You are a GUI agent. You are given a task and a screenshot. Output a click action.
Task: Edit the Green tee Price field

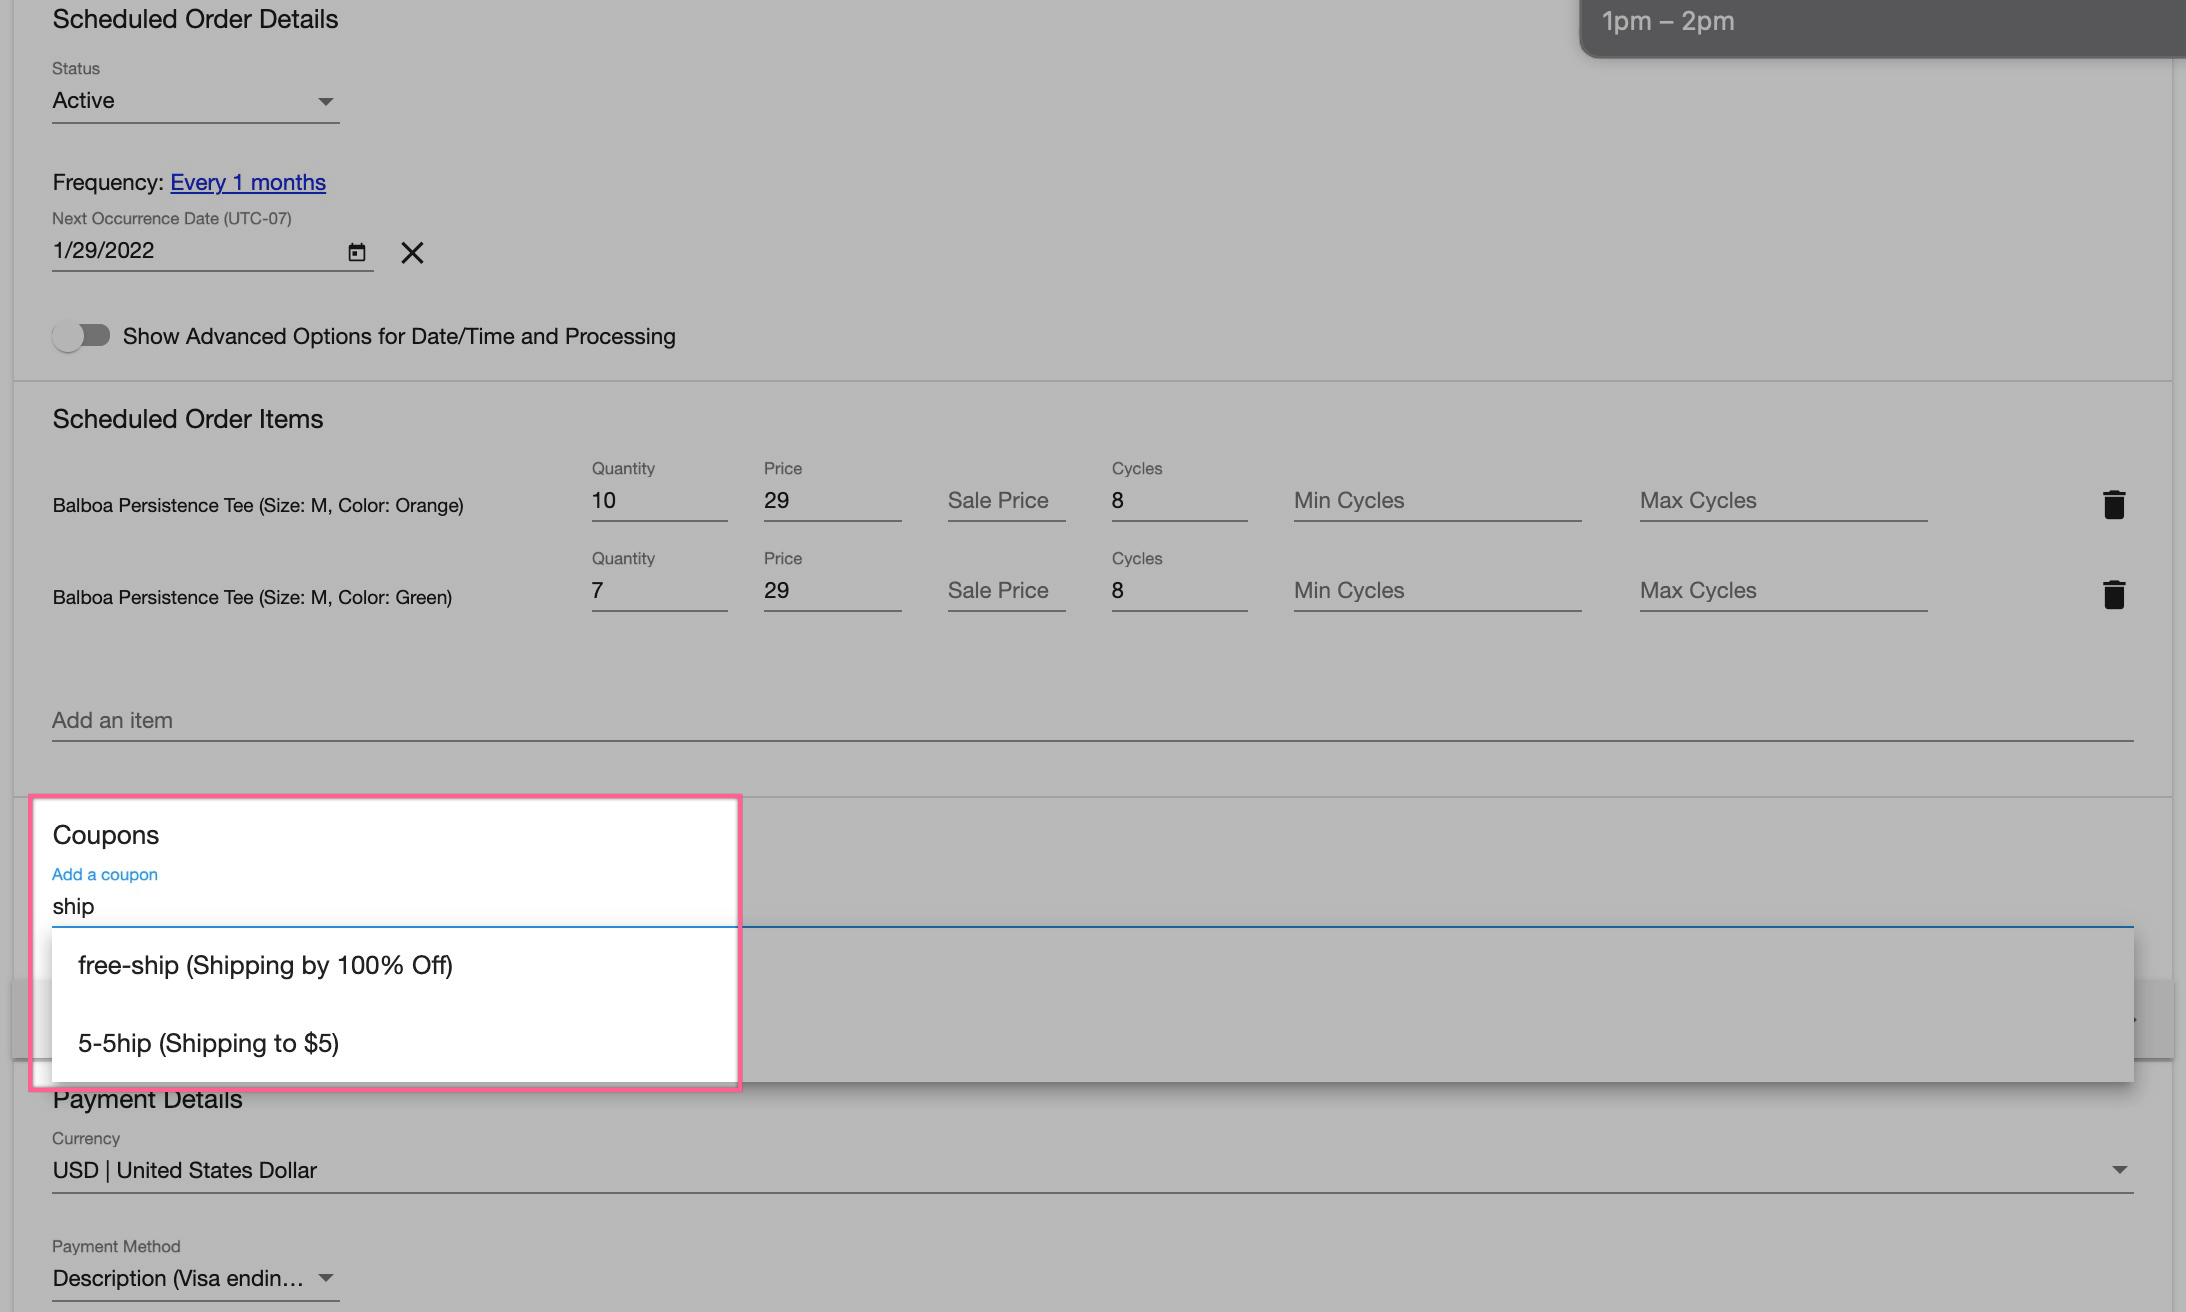(x=831, y=590)
